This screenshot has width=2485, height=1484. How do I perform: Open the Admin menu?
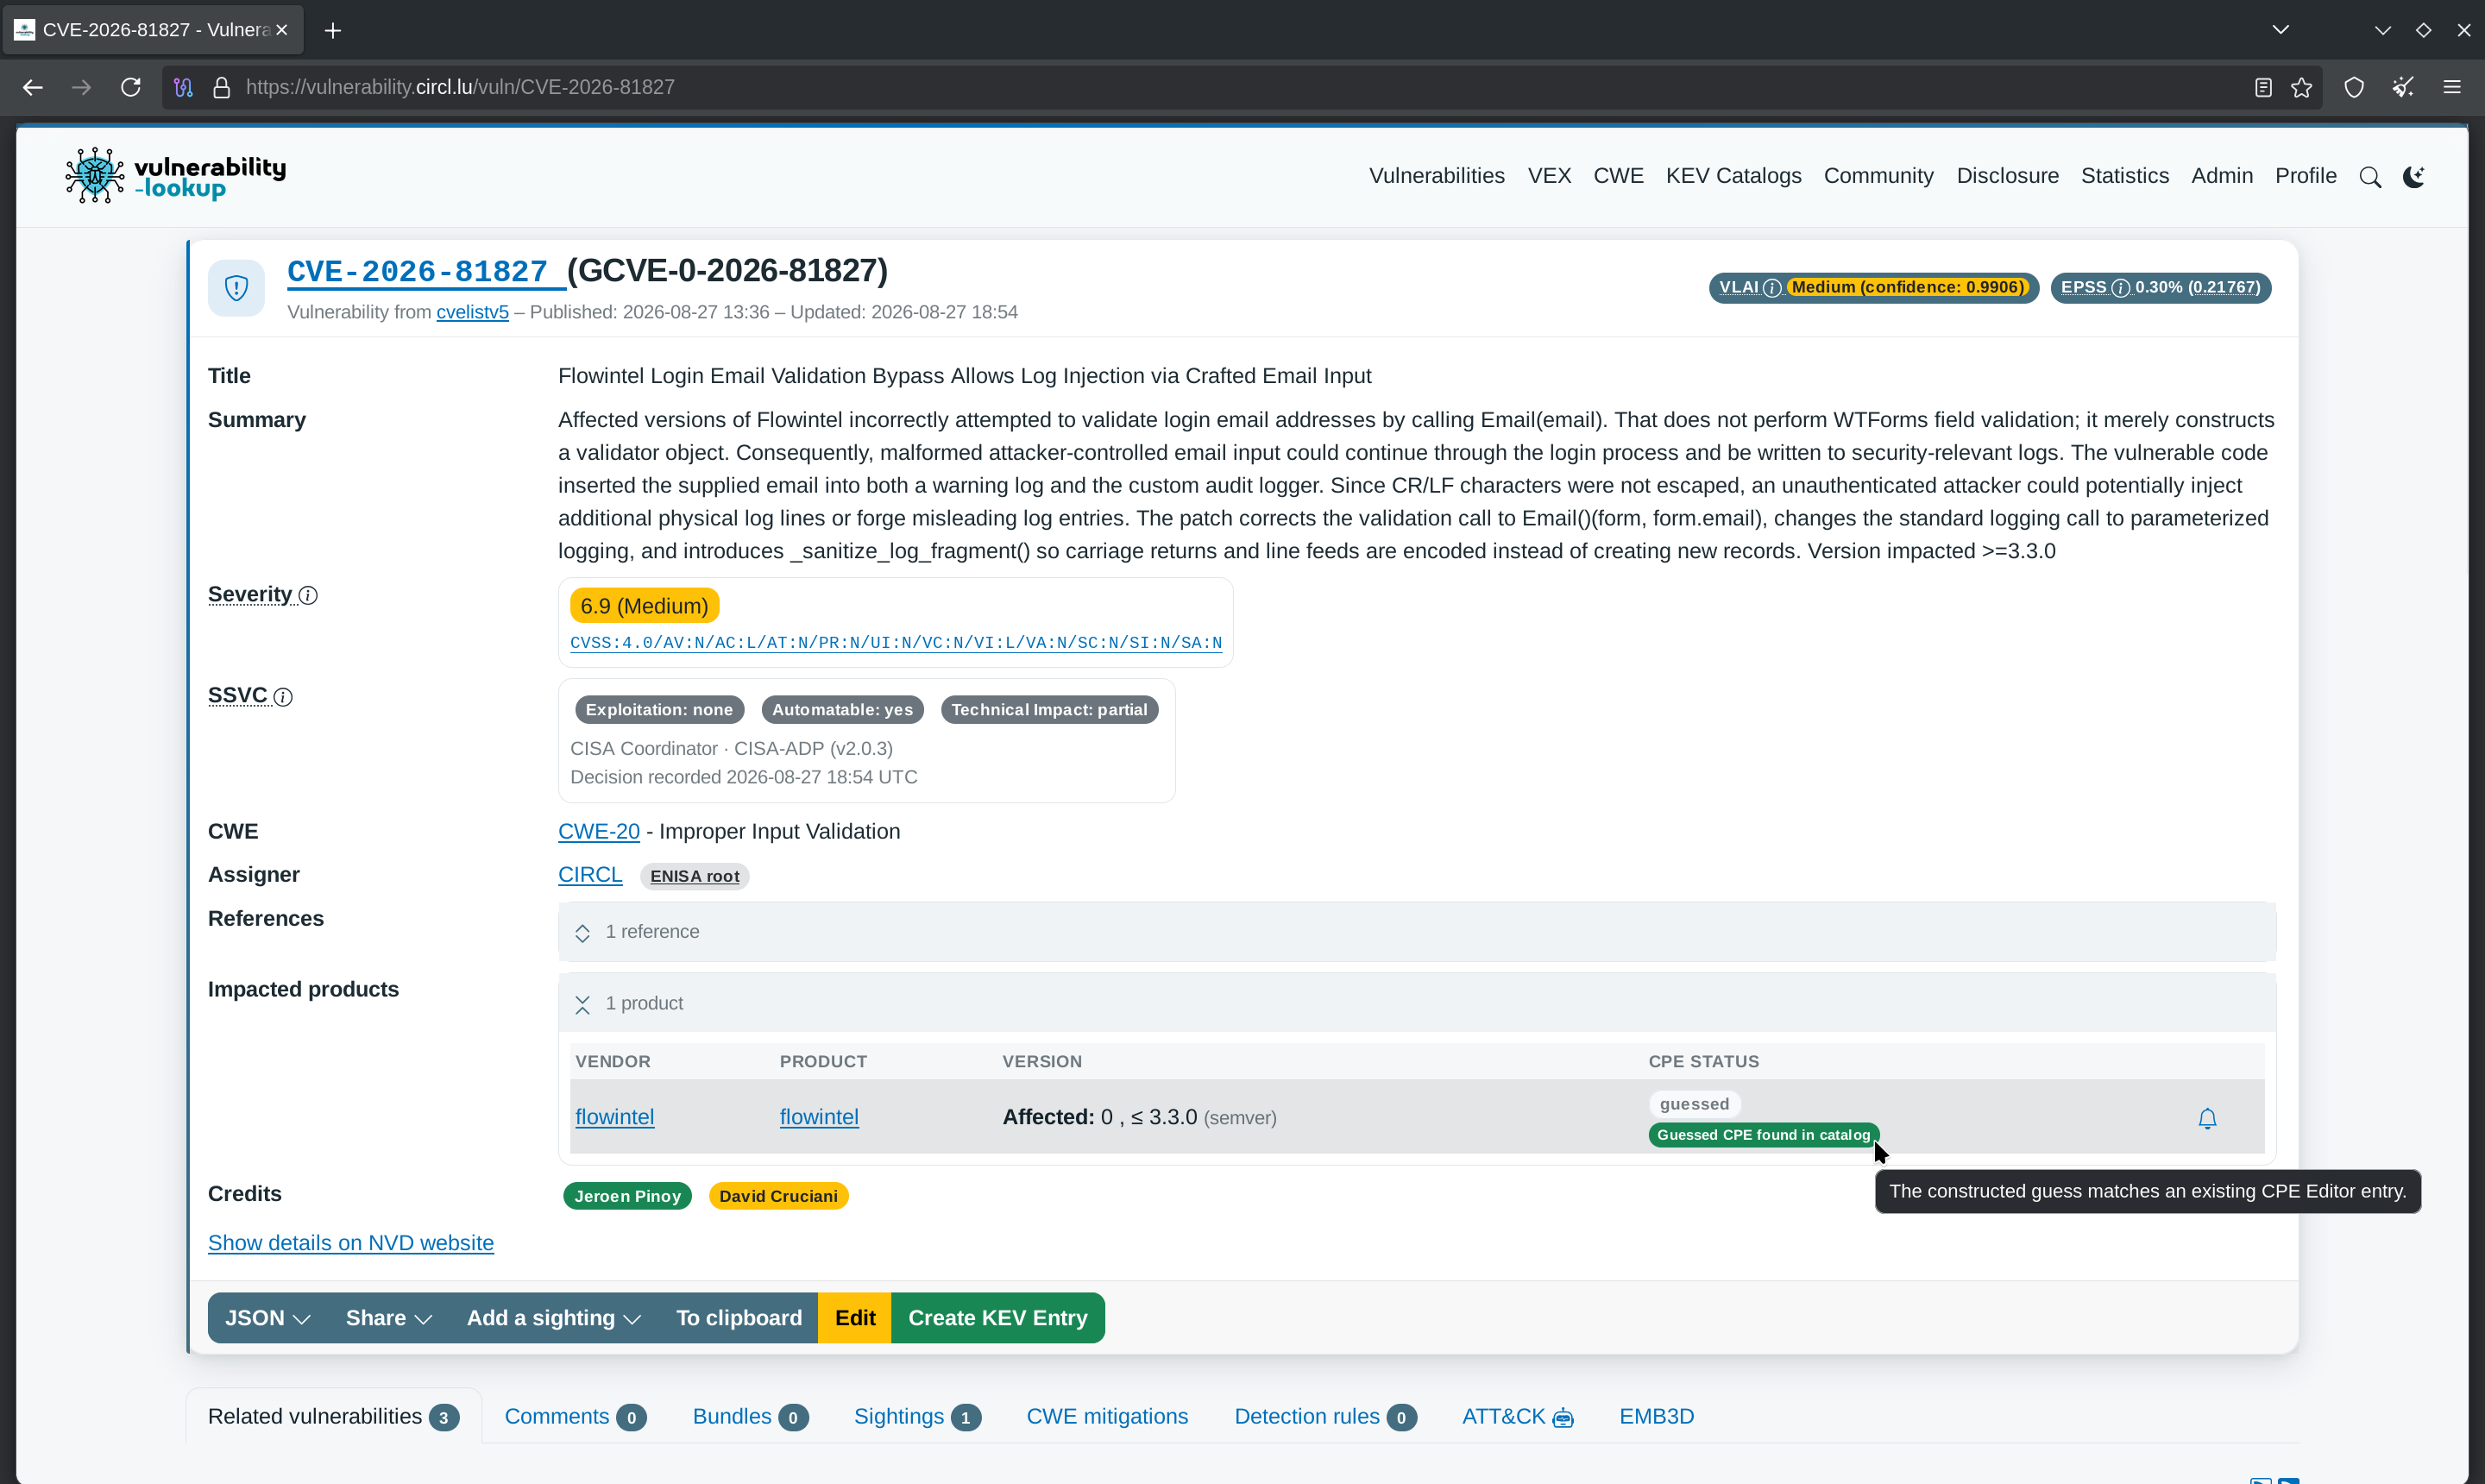click(x=2221, y=176)
